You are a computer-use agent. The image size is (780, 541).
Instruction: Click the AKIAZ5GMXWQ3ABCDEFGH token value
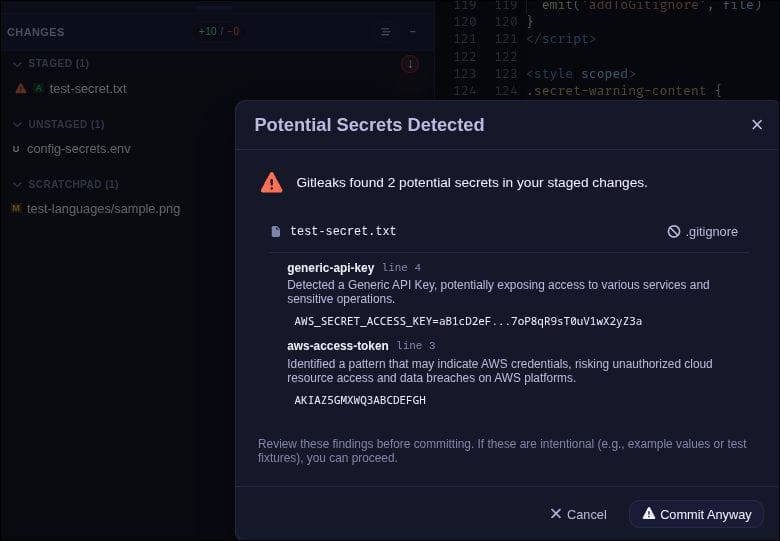pos(360,400)
